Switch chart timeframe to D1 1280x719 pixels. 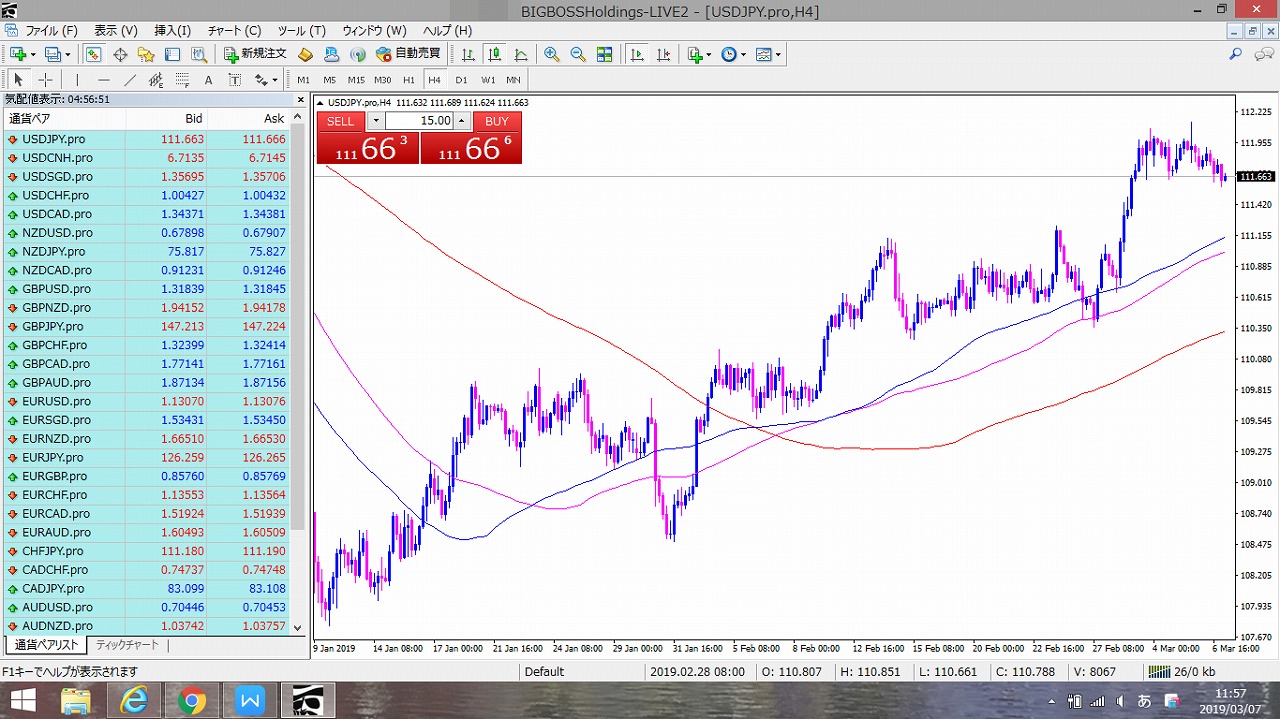tap(461, 80)
